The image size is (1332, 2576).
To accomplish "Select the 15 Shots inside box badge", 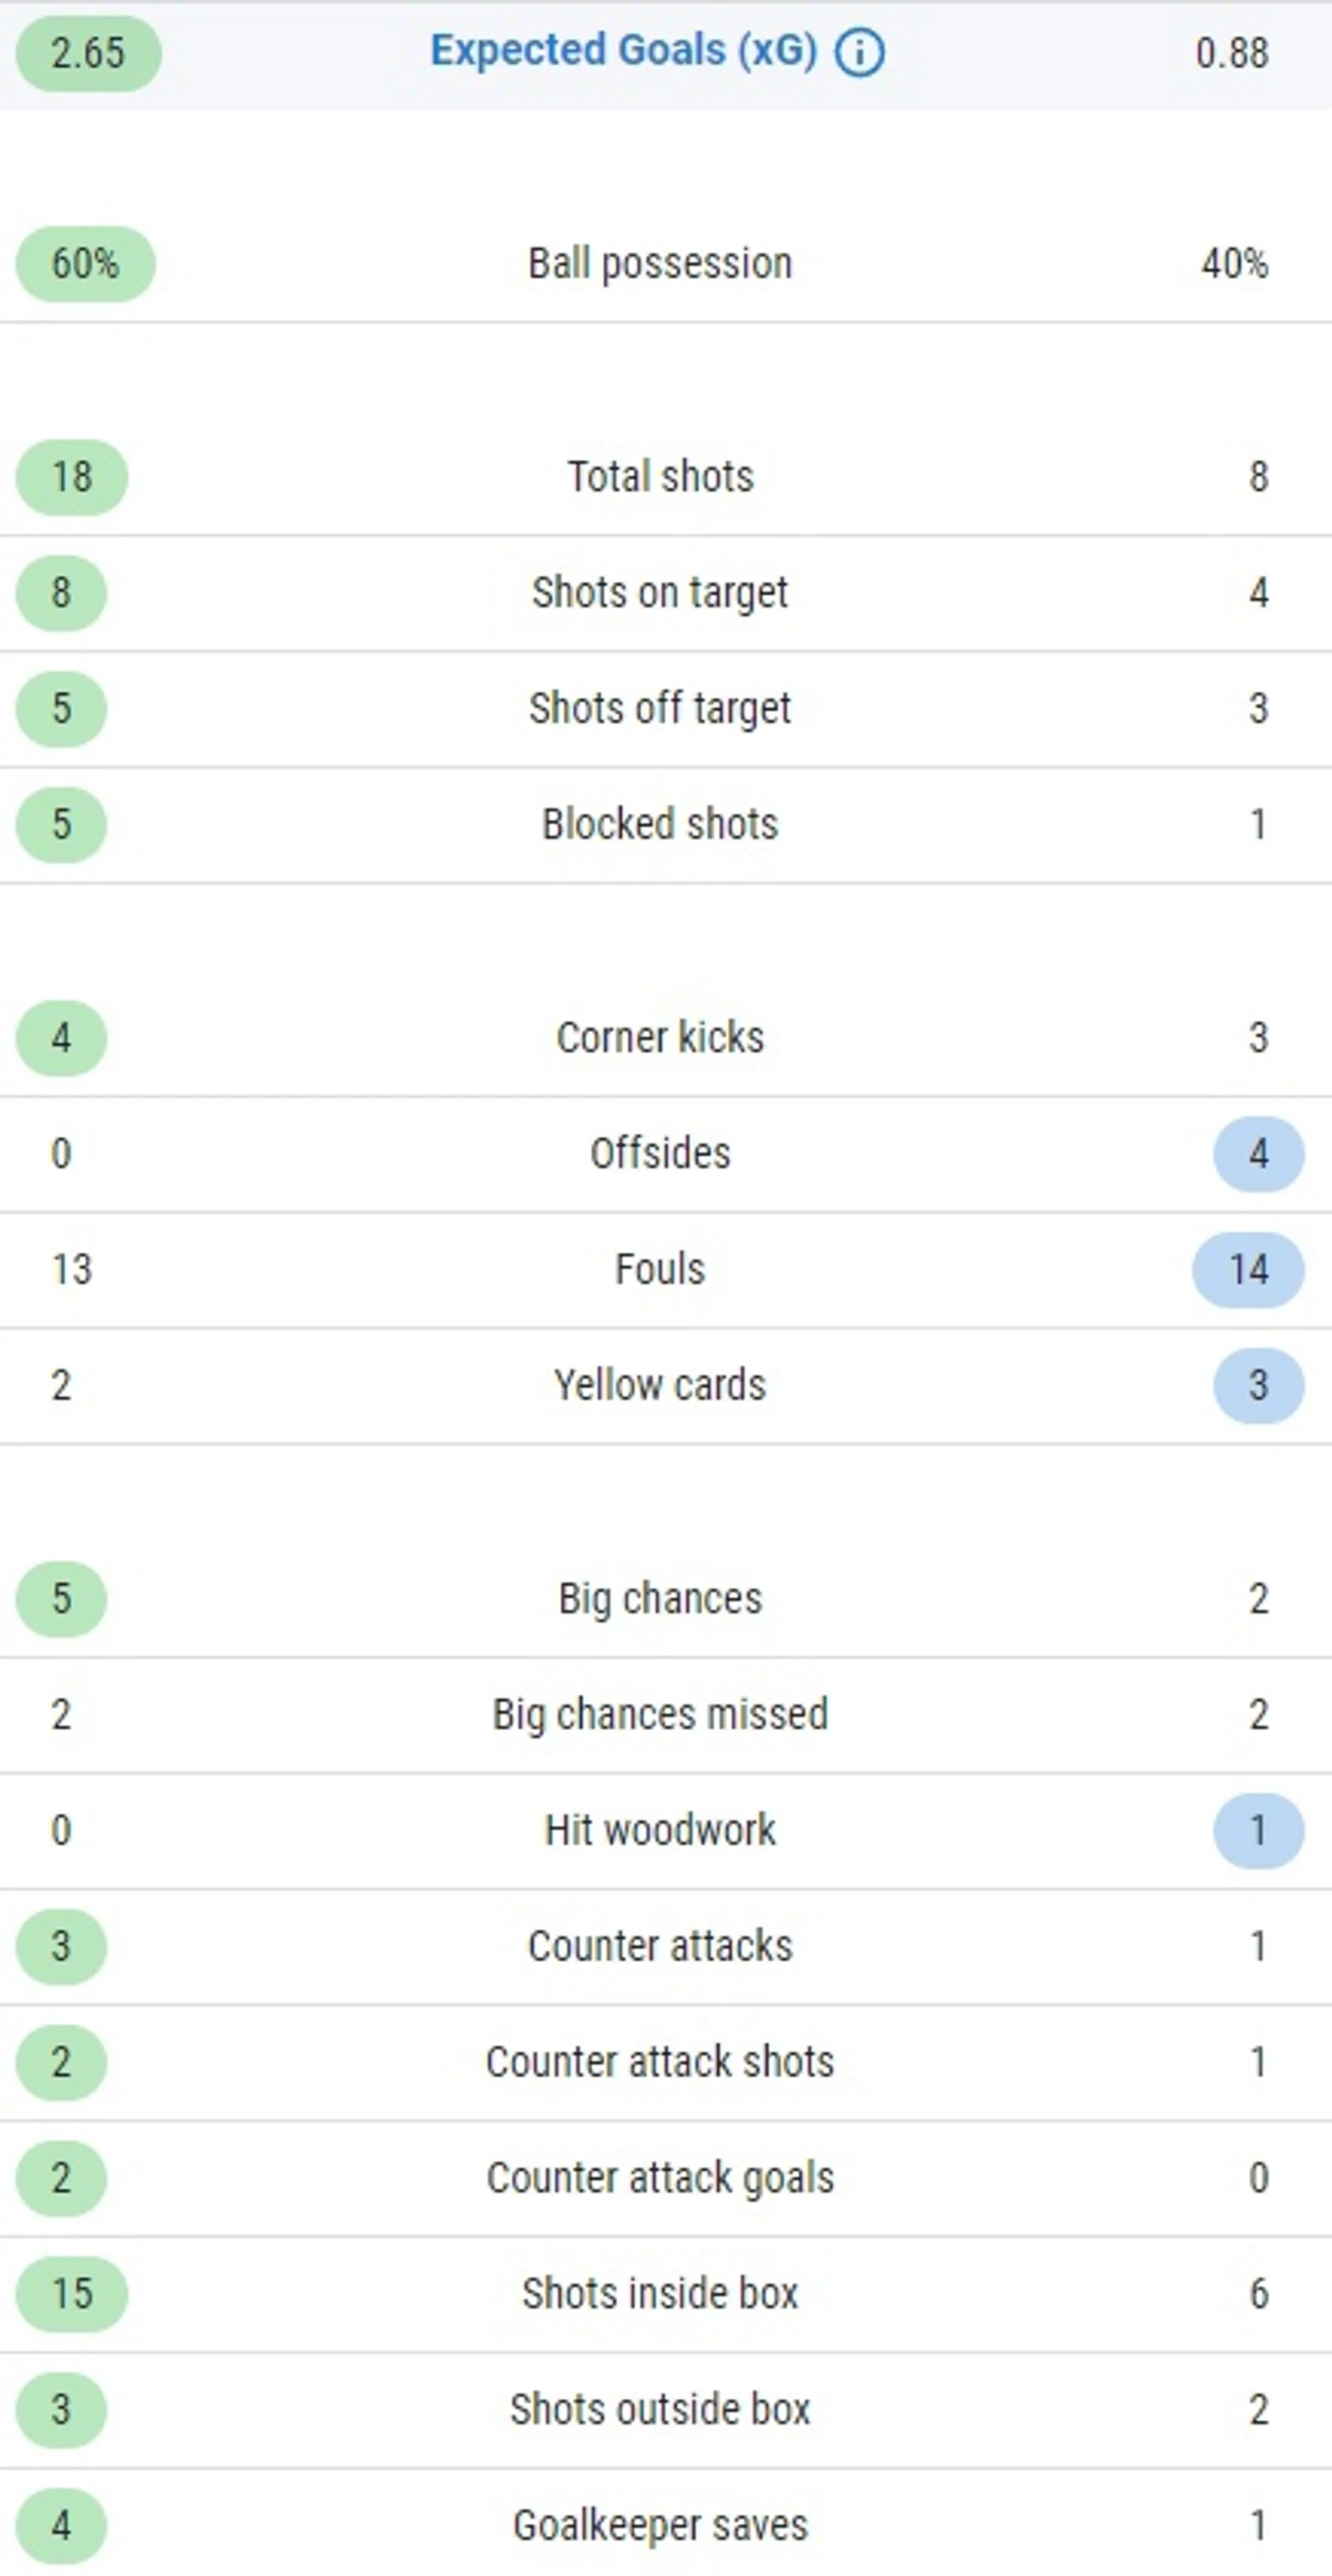I will point(72,2294).
